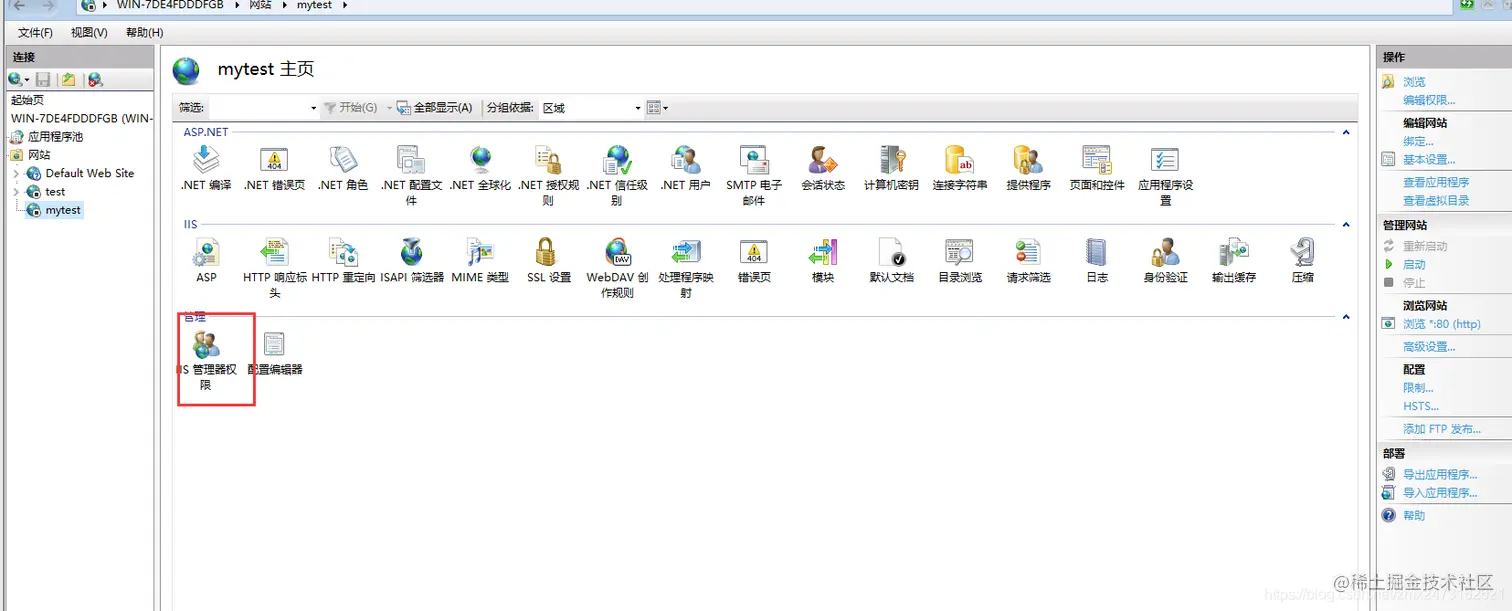Image resolution: width=1512 pixels, height=611 pixels.
Task: Open .NET 配置文件 feature
Action: 411,175
